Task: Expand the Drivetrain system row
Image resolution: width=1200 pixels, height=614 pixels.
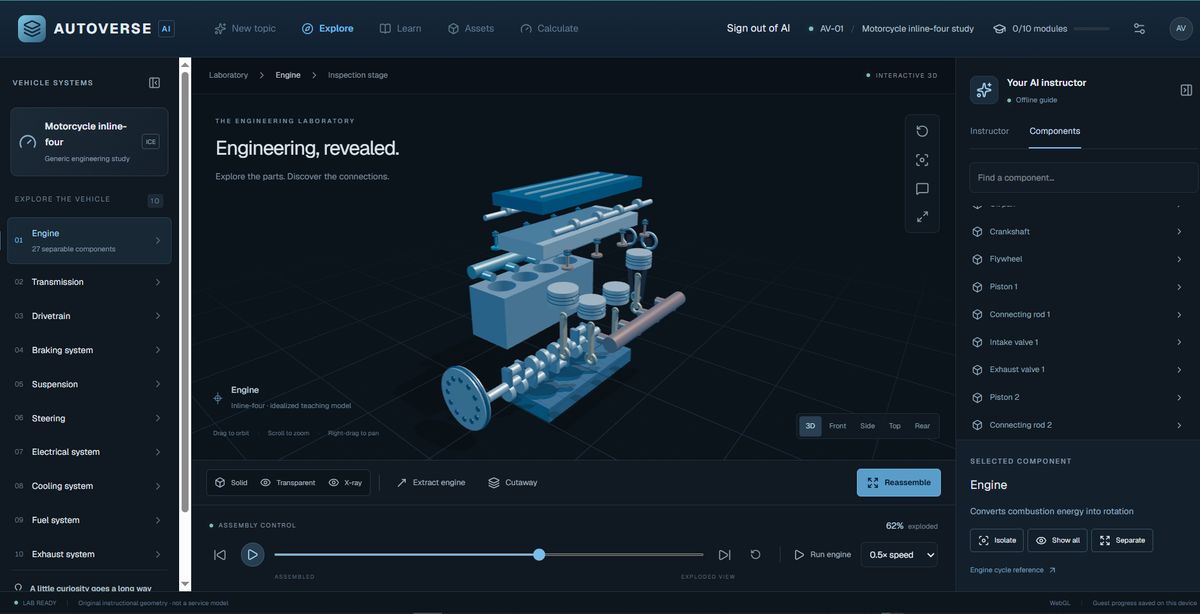Action: pos(89,316)
